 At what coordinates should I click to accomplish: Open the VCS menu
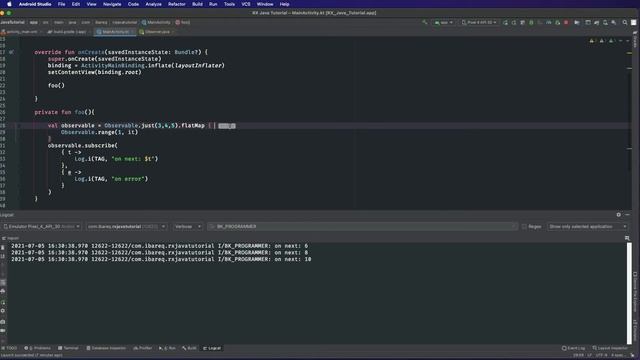tap(246, 4)
